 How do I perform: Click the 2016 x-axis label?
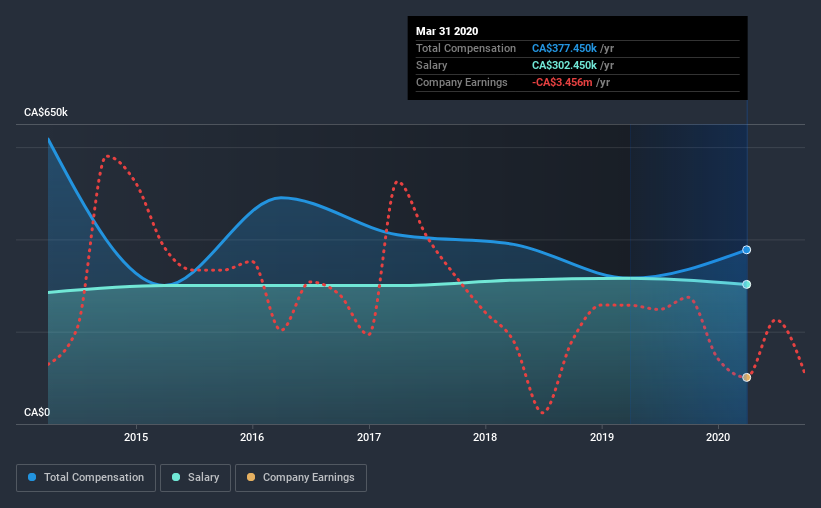pyautogui.click(x=252, y=437)
